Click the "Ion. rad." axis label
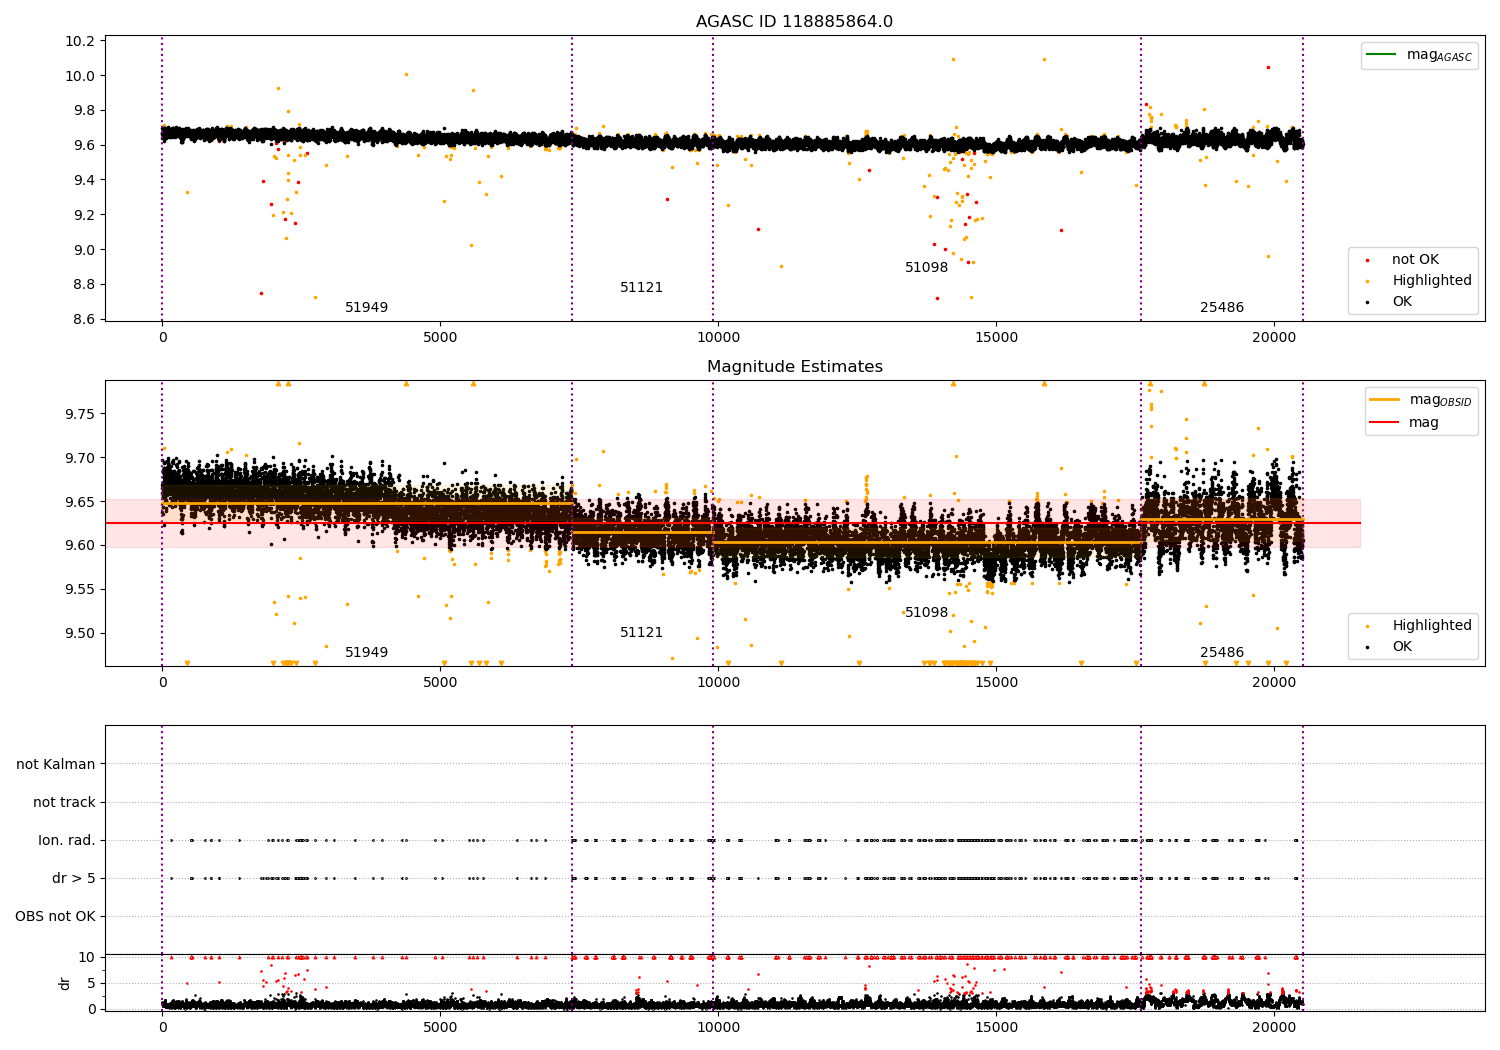The width and height of the screenshot is (1500, 1050). pos(67,841)
